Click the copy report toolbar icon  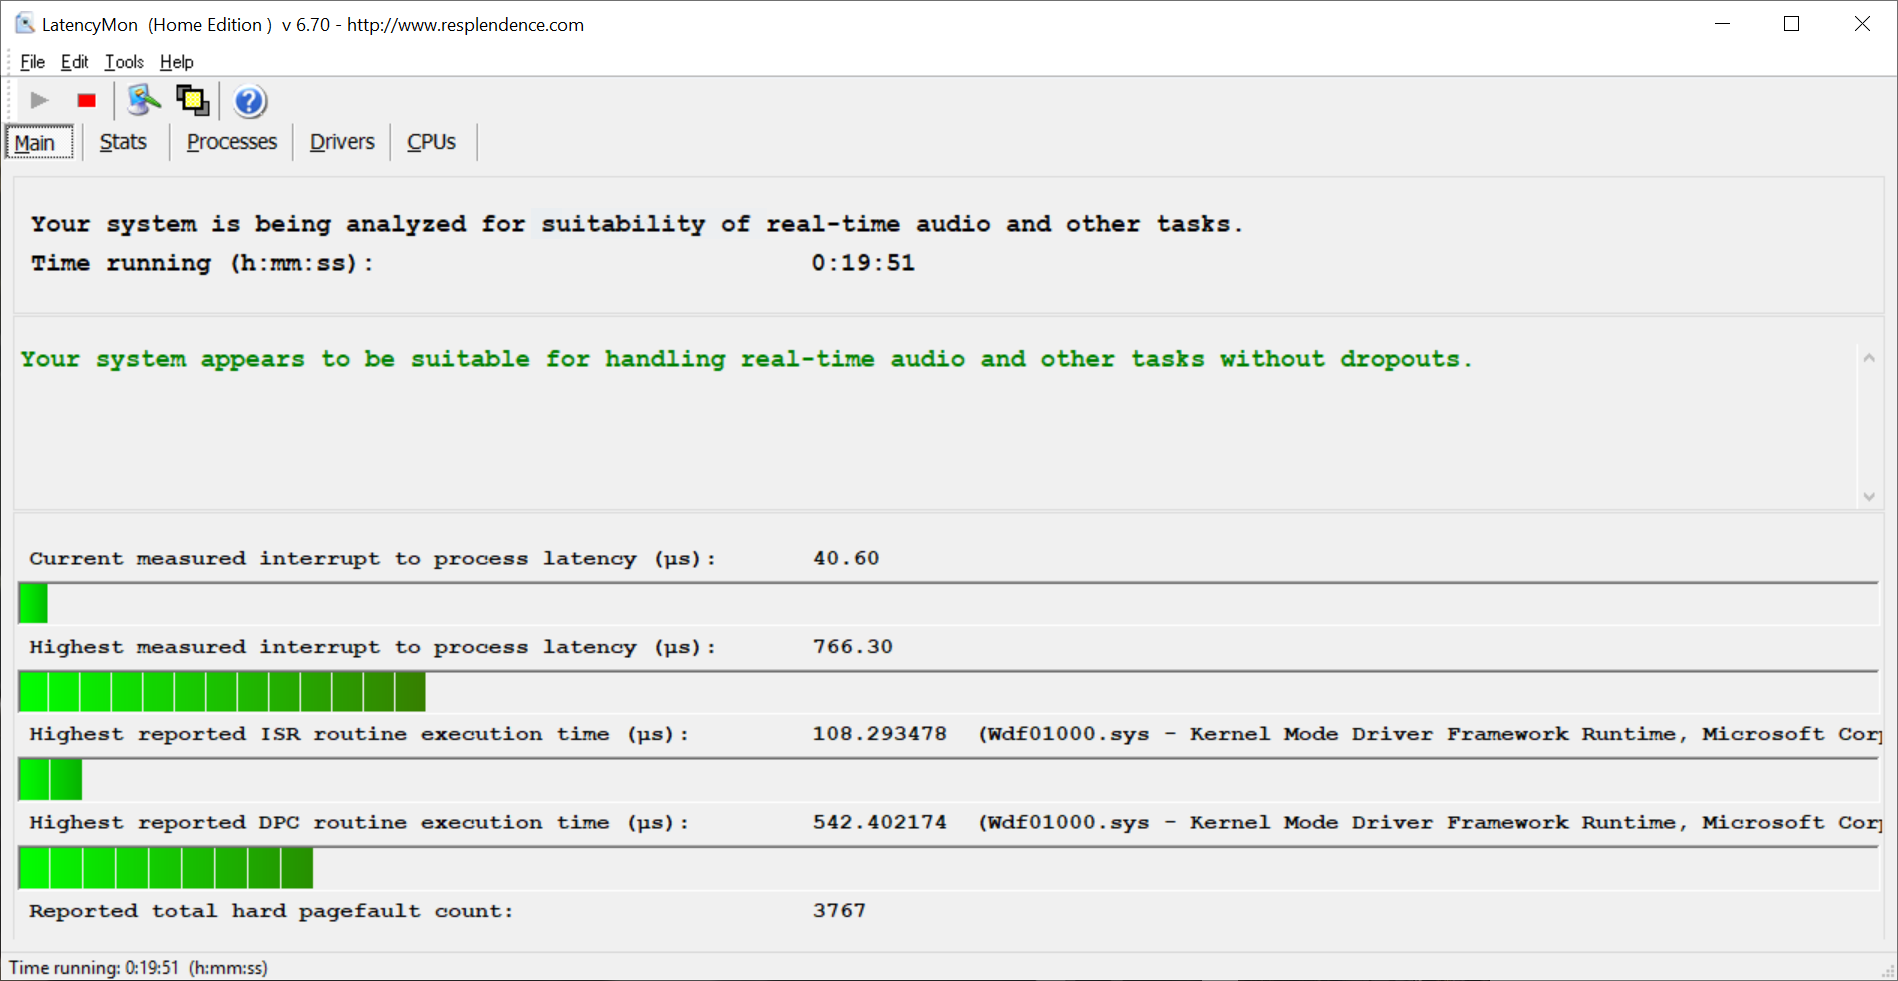[192, 100]
